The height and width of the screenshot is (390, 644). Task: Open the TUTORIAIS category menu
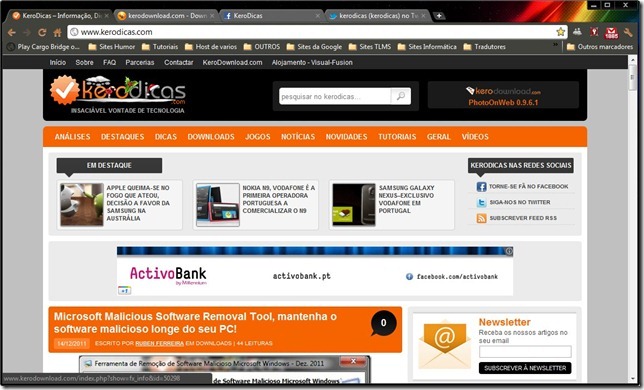pos(397,137)
